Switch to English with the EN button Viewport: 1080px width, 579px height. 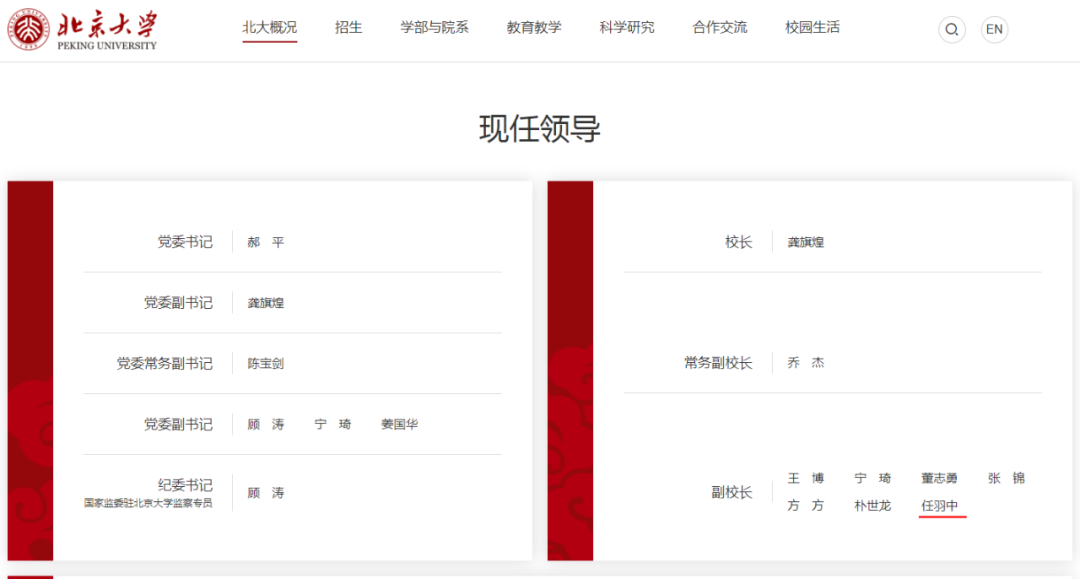click(x=995, y=30)
